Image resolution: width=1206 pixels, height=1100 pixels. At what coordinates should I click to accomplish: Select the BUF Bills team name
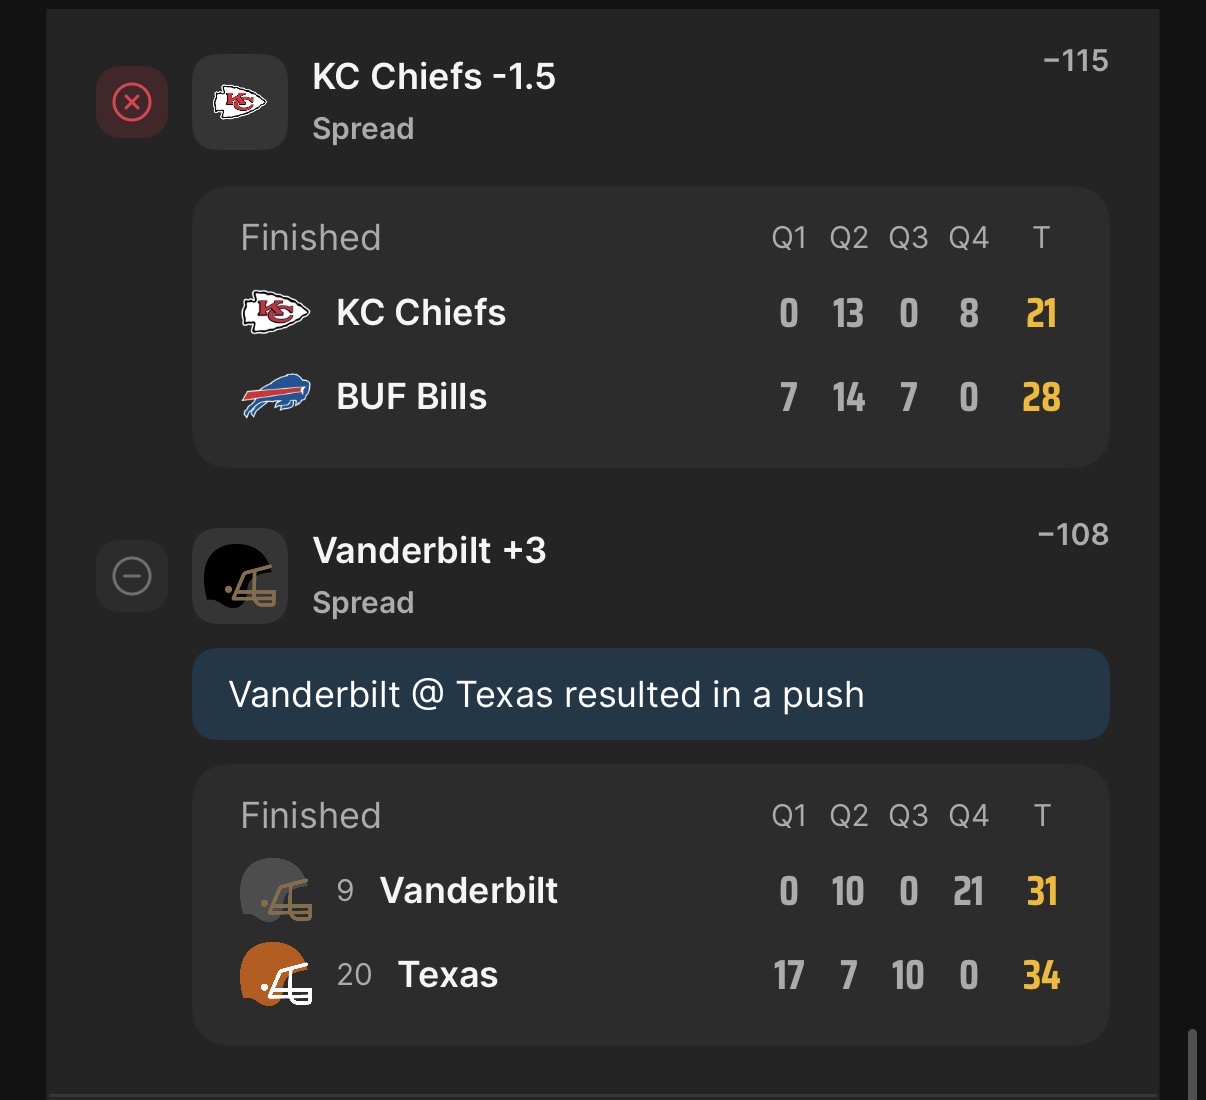[x=411, y=397]
